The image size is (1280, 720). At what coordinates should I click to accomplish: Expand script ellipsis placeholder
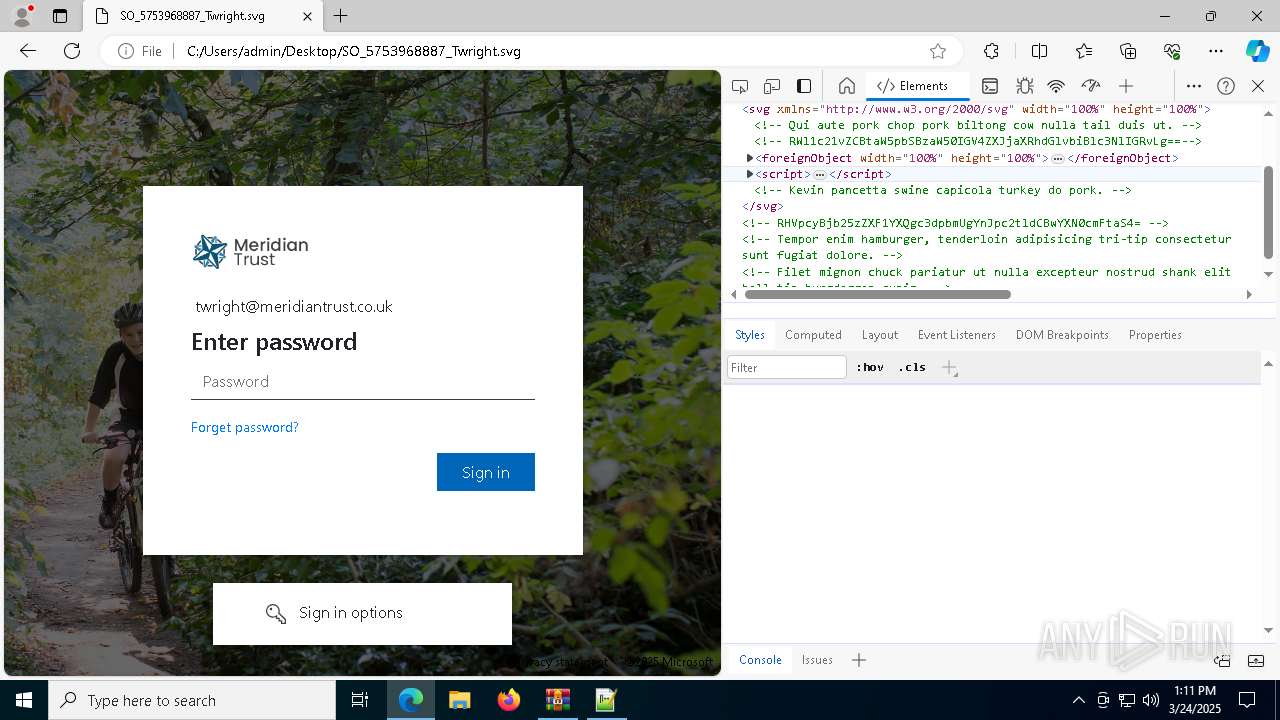coord(820,175)
